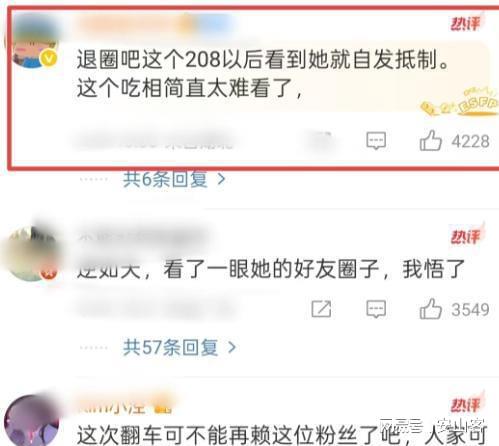Open reply bubble on the 3549-like comment
This screenshot has width=499, height=446.
(x=376, y=309)
